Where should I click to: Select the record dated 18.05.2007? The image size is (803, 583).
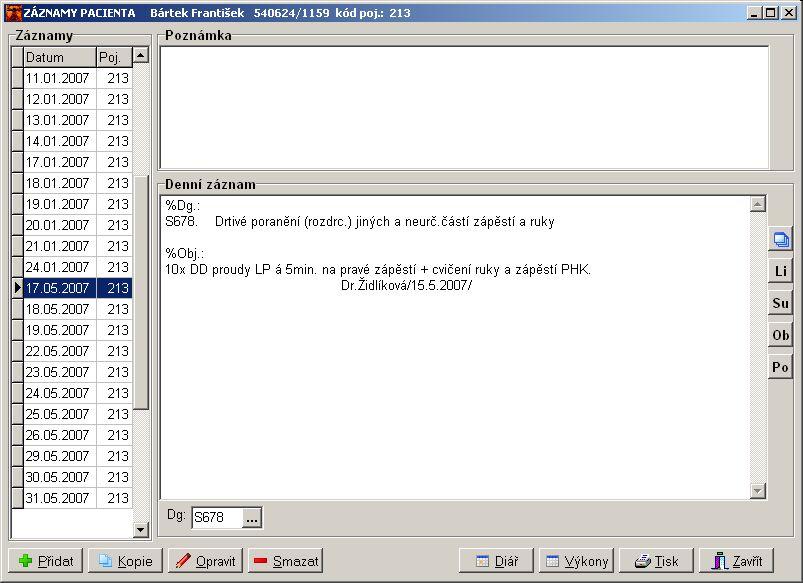(78, 309)
